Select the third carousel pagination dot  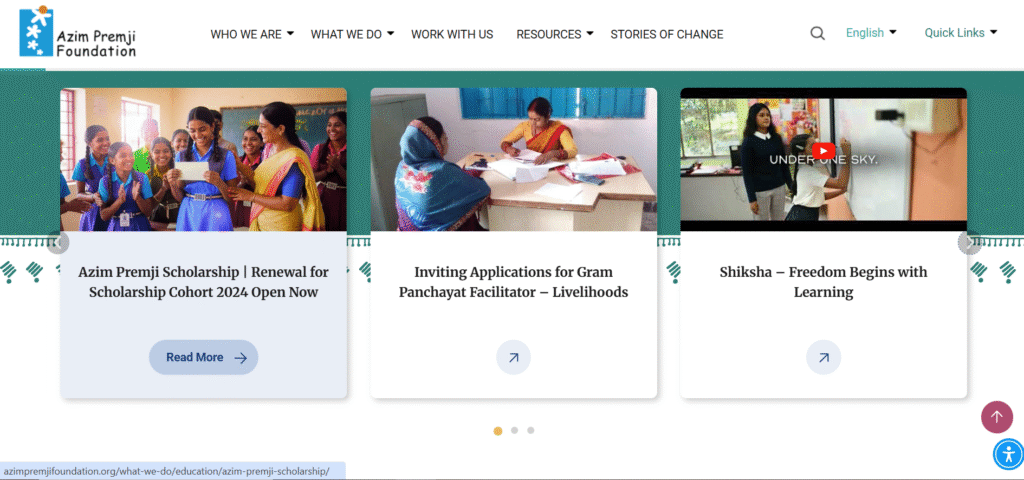pyautogui.click(x=531, y=430)
